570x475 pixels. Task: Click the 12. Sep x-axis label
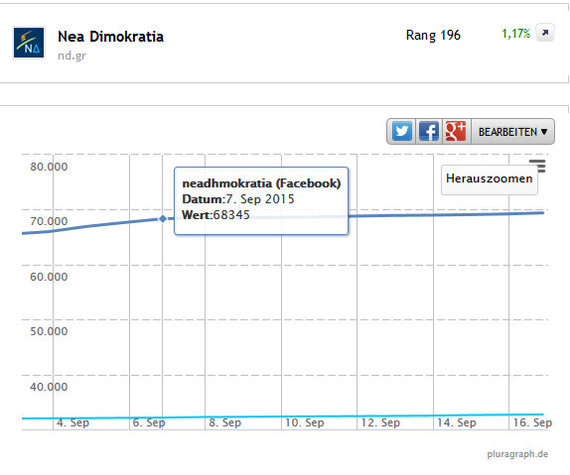(x=380, y=423)
